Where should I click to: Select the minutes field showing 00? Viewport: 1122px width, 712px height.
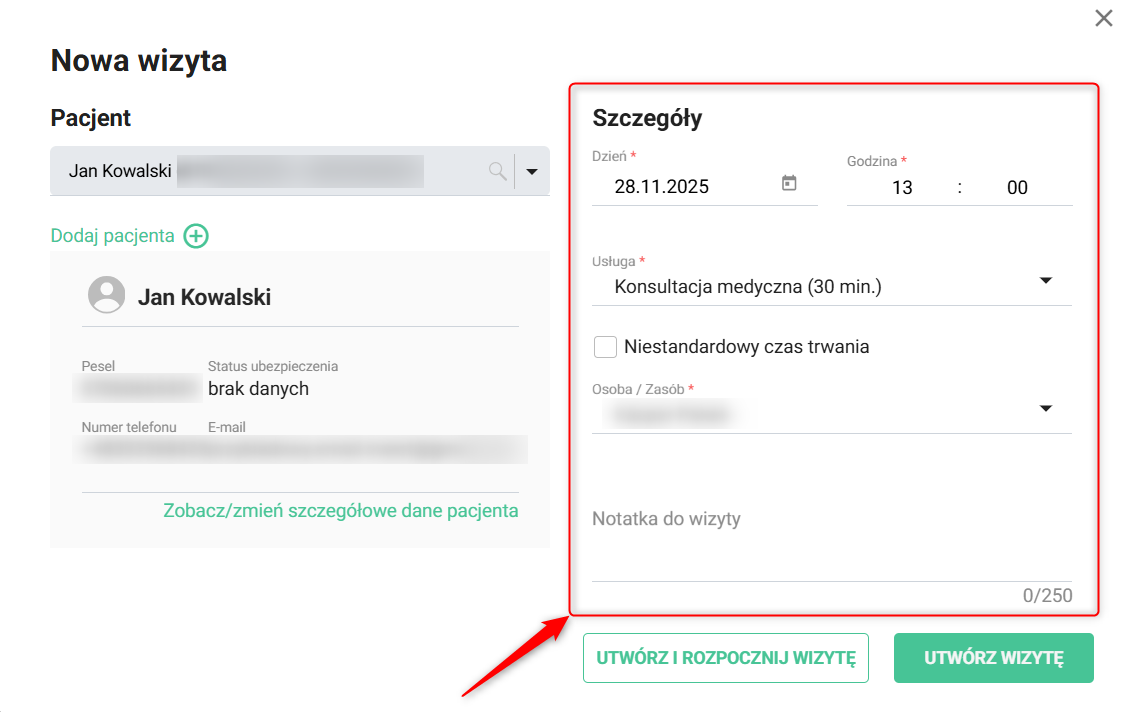1017,188
